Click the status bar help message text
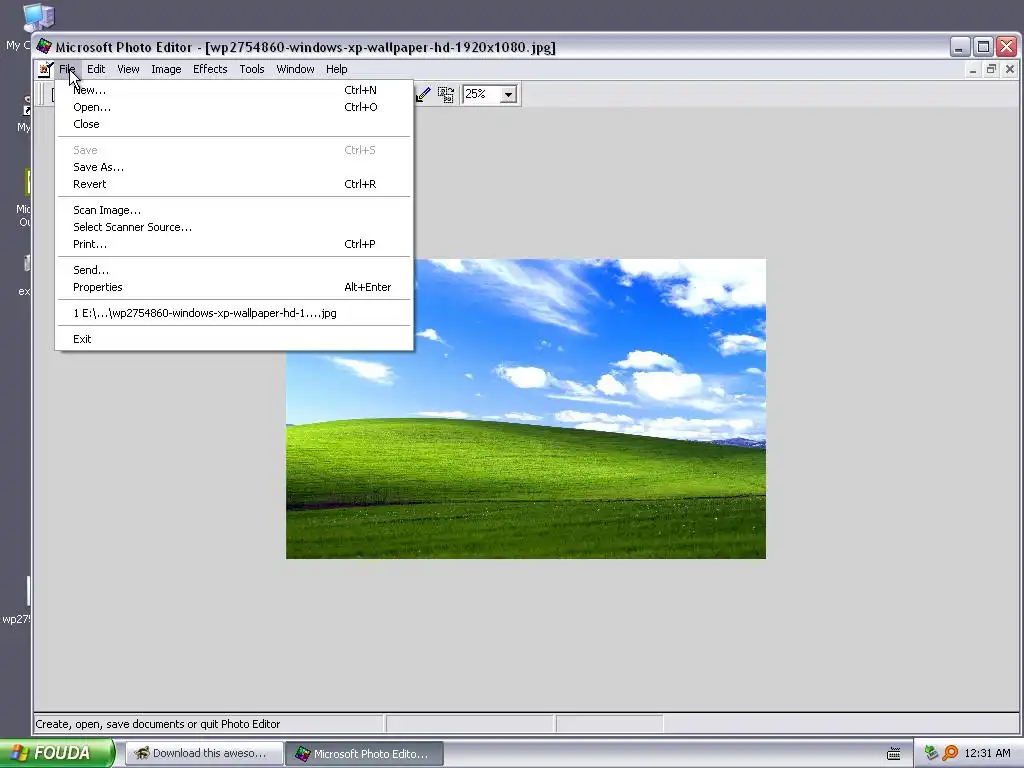Viewport: 1024px width, 768px height. [x=157, y=724]
